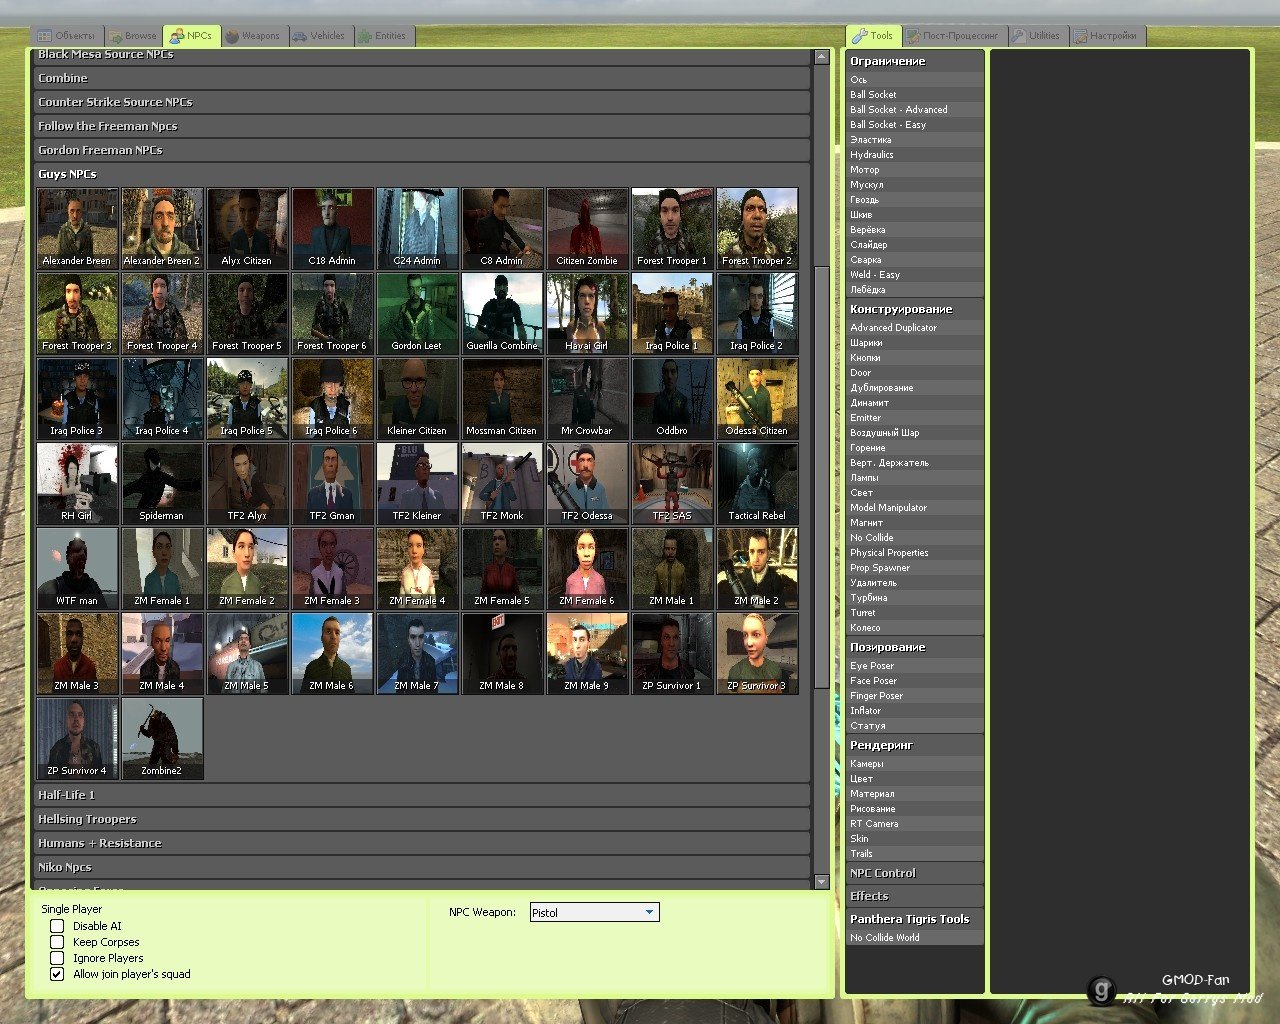
Task: Choose the ZM Male 6 icon
Action: click(332, 654)
